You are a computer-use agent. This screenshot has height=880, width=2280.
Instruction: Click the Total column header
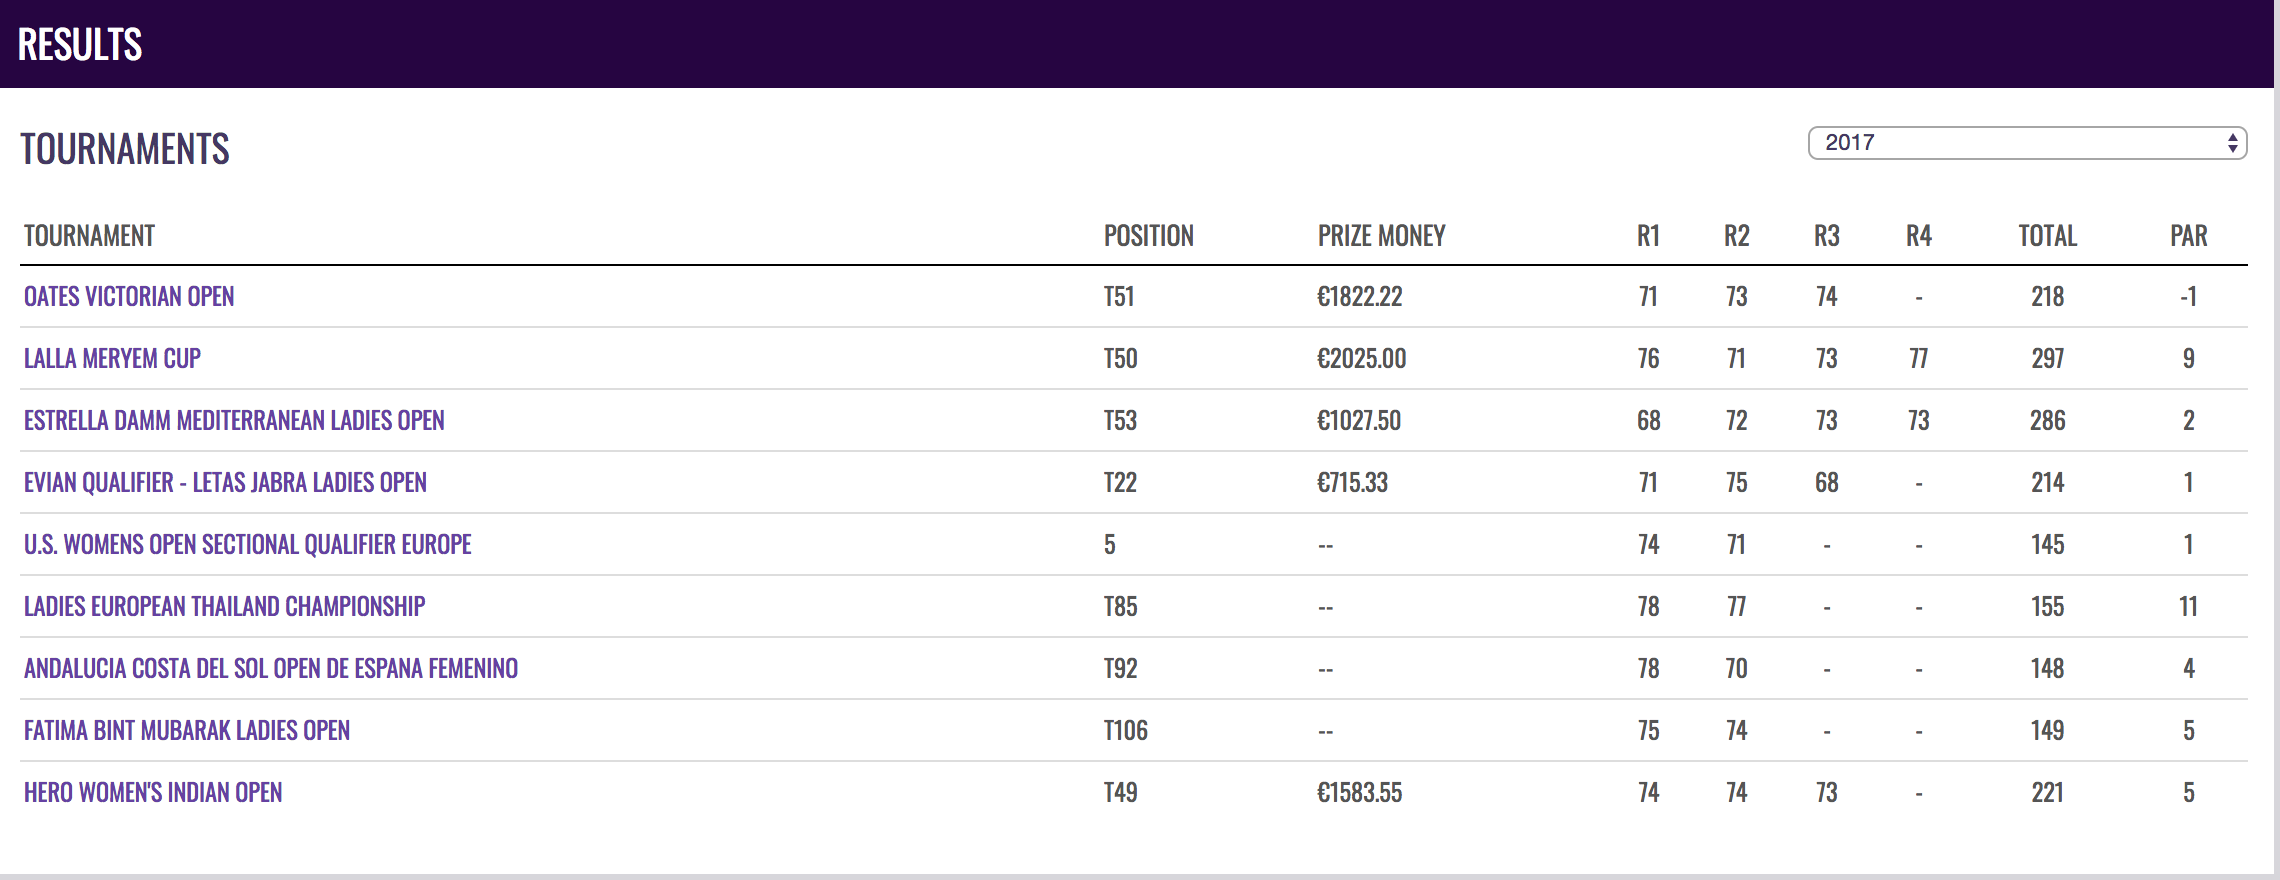2047,236
